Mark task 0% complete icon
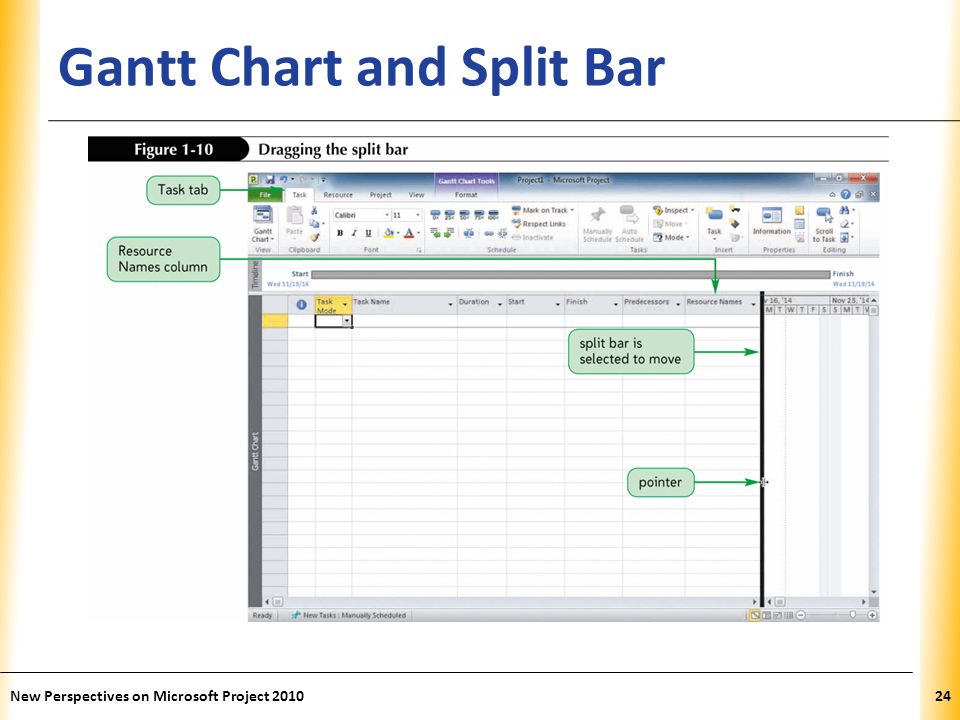The width and height of the screenshot is (960, 720). coord(435,215)
